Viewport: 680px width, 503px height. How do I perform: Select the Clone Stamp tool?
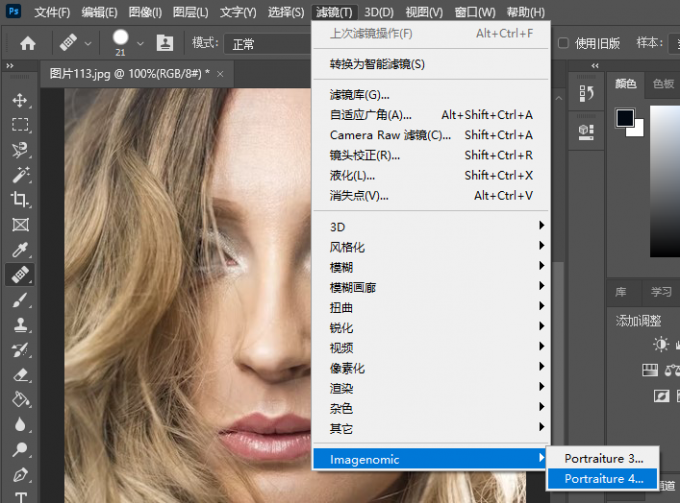pyautogui.click(x=20, y=324)
